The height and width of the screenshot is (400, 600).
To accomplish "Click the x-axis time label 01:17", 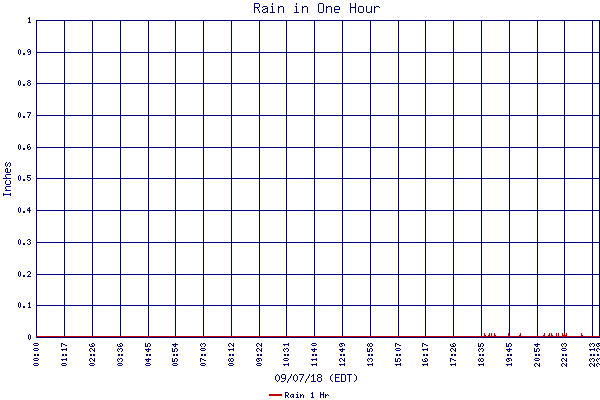I will tap(64, 354).
